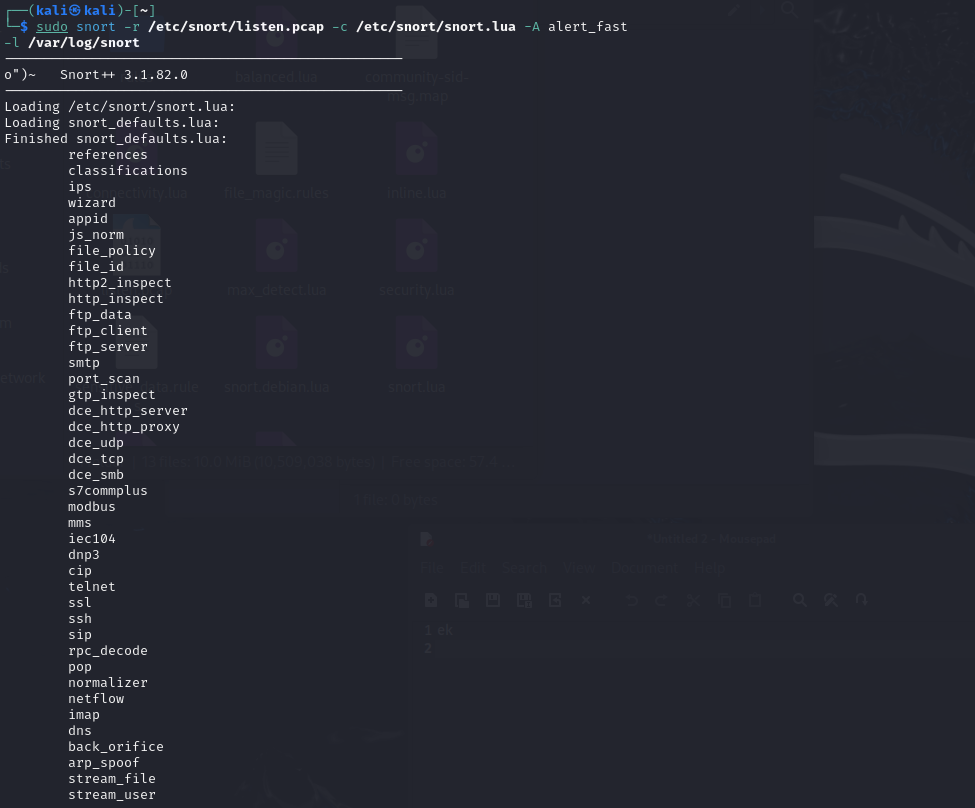Click Undo arrow in Mousepad toolbar
Image resolution: width=975 pixels, height=808 pixels.
[x=632, y=600]
